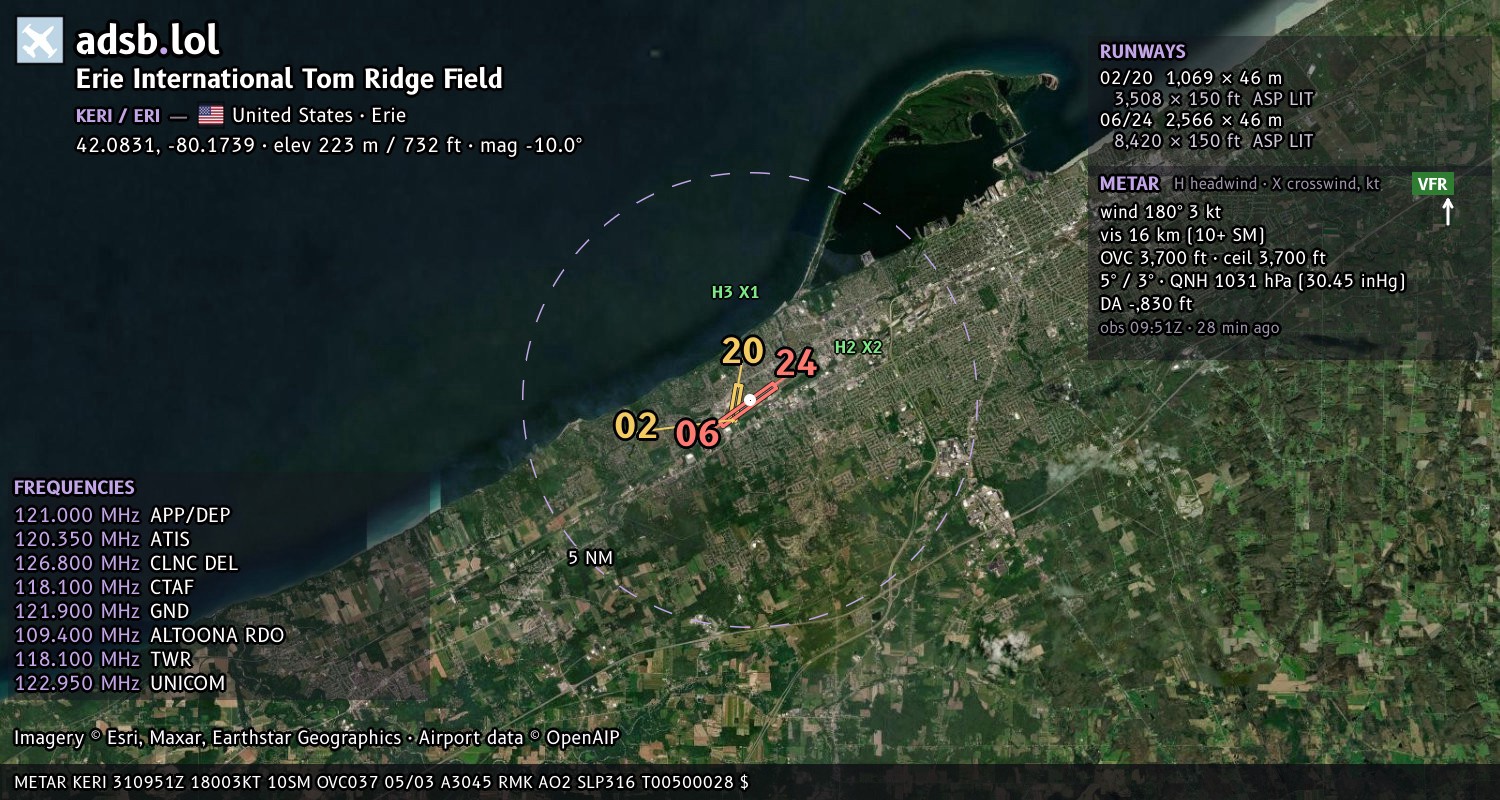Click the Imagery © Esri attribution text
Image resolution: width=1500 pixels, height=800 pixels.
(207, 738)
